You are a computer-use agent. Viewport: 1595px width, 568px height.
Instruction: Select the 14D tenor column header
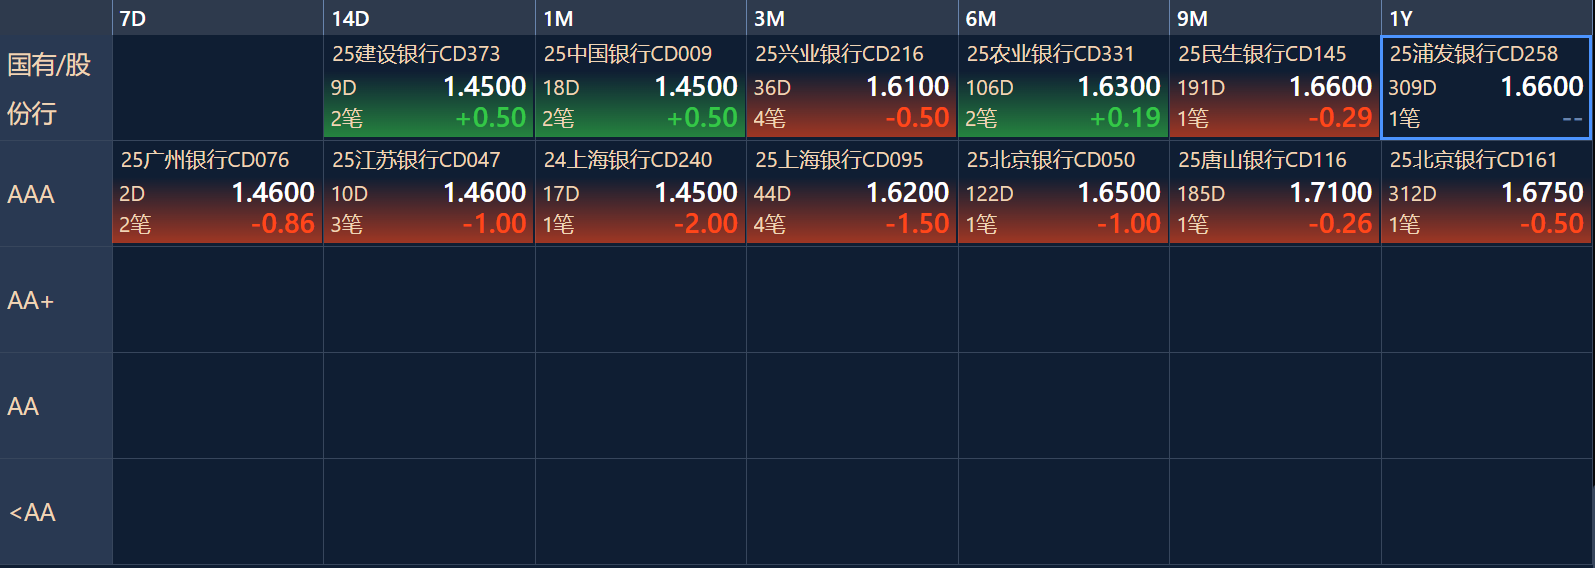(x=429, y=18)
